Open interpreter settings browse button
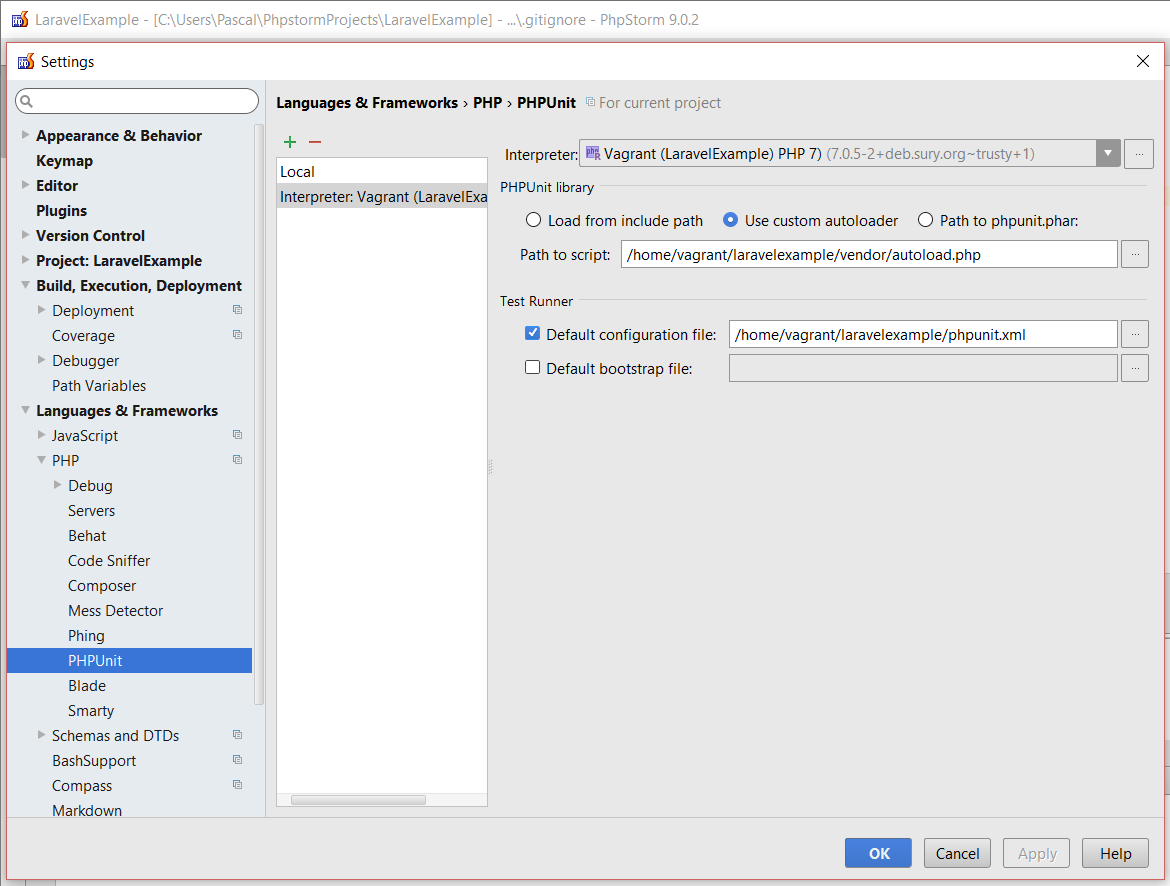 1139,154
